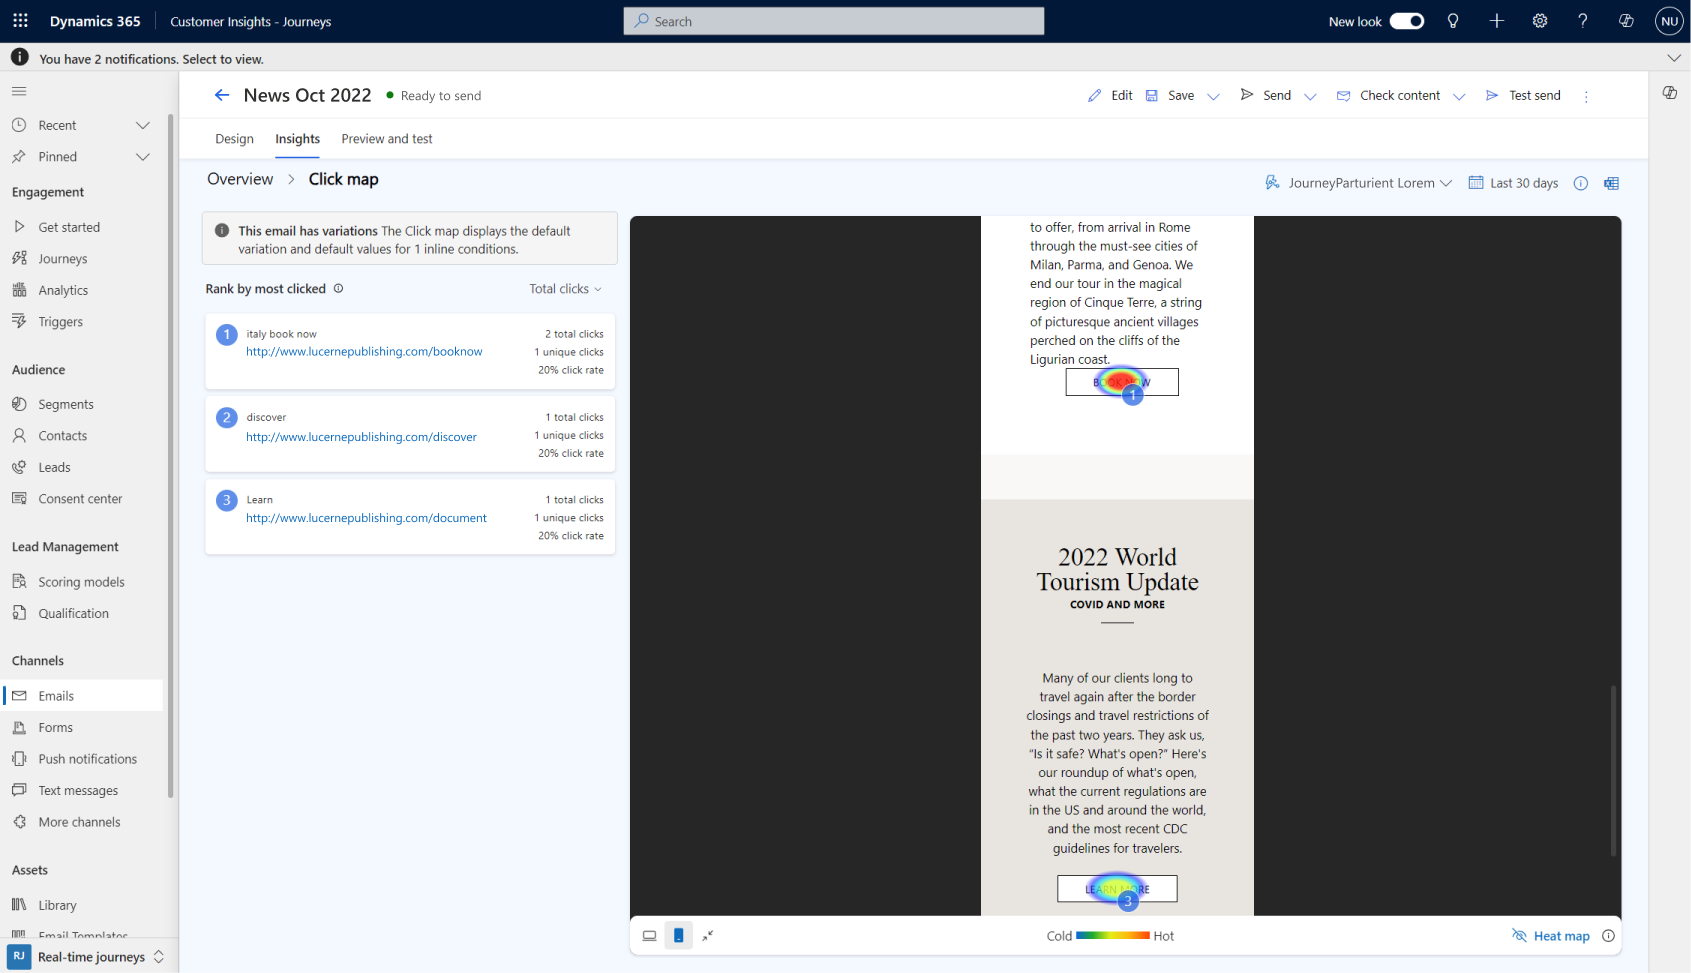1691x973 pixels.
Task: Switch to mobile preview view
Action: pyautogui.click(x=679, y=936)
